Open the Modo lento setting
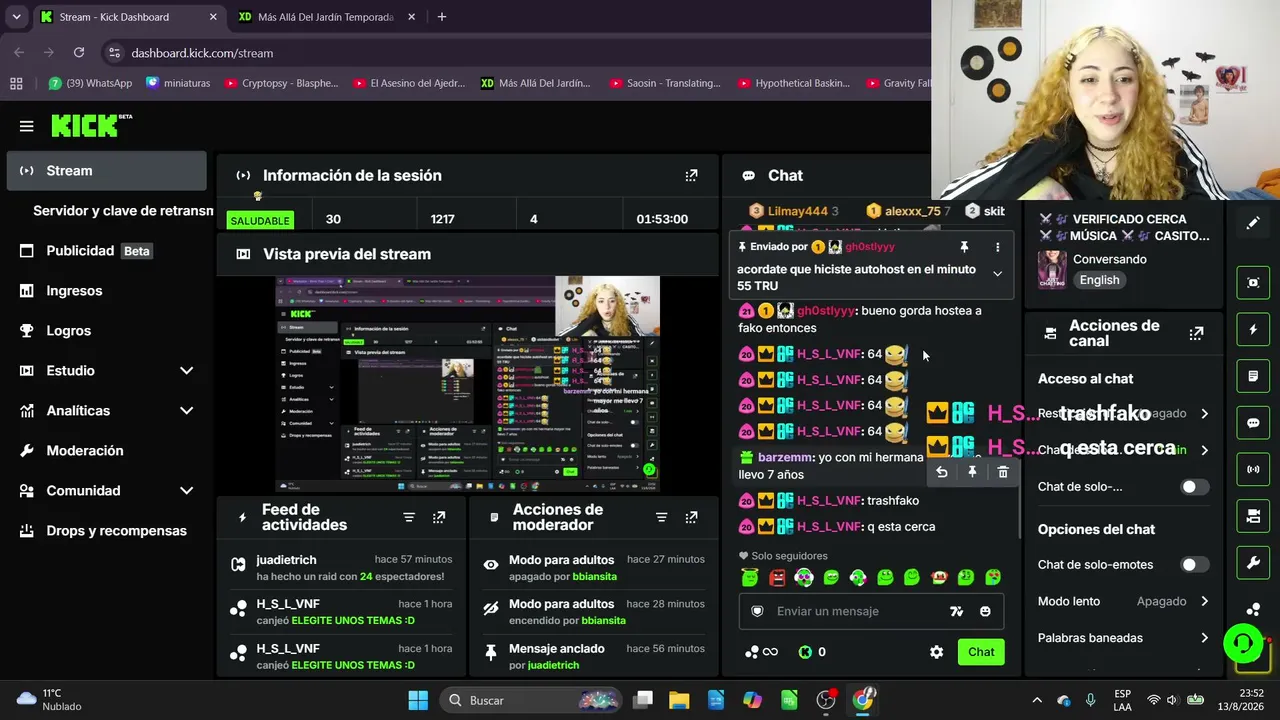Viewport: 1280px width, 720px height. 1124,601
